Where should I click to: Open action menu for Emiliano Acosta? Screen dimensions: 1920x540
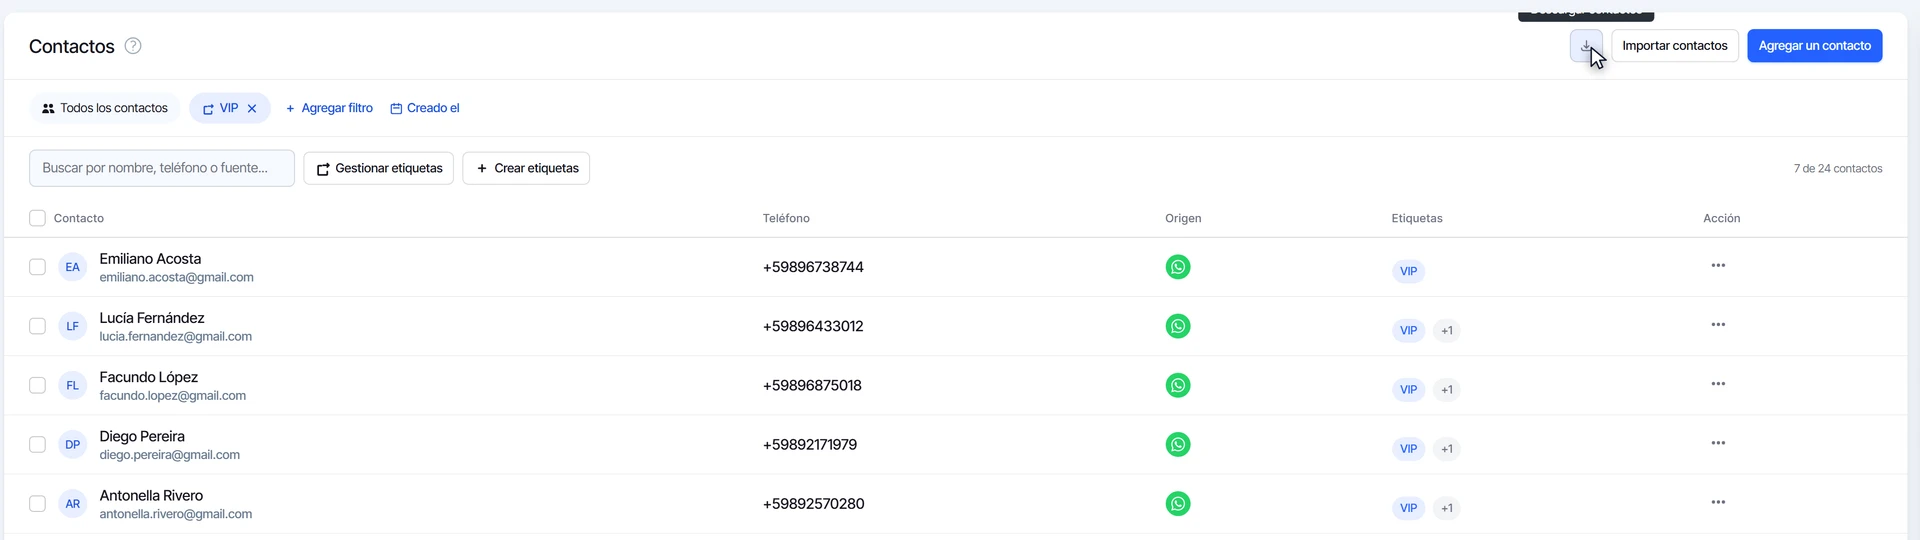[1718, 265]
